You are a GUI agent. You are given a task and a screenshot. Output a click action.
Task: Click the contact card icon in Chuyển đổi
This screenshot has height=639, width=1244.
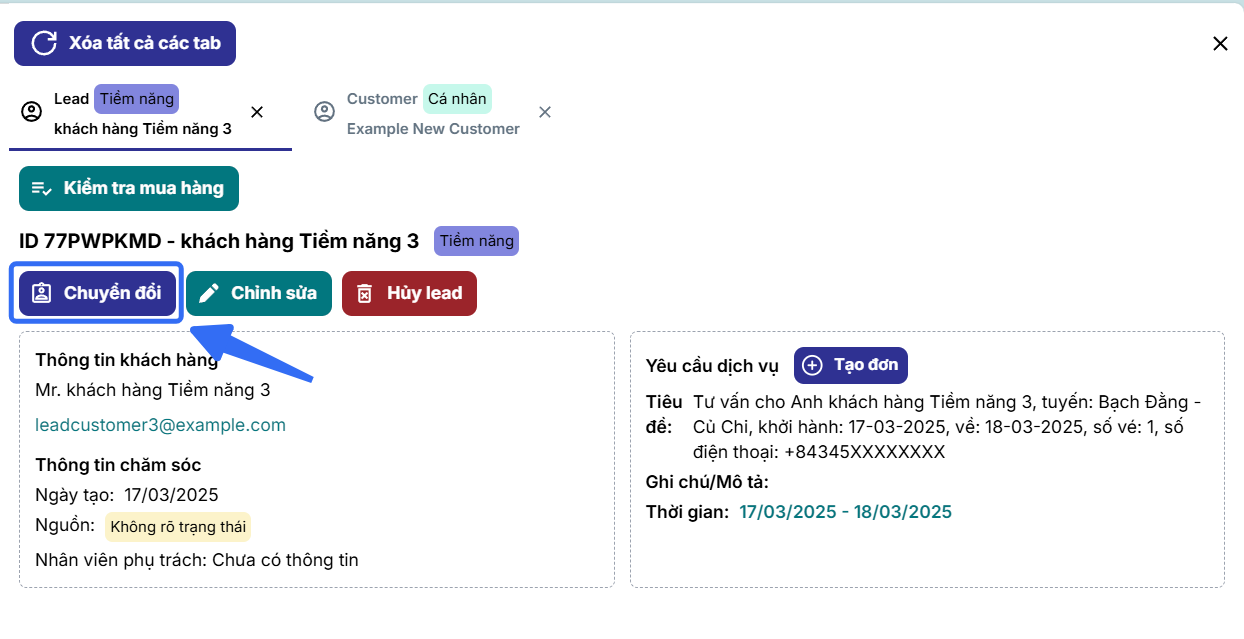coord(41,293)
